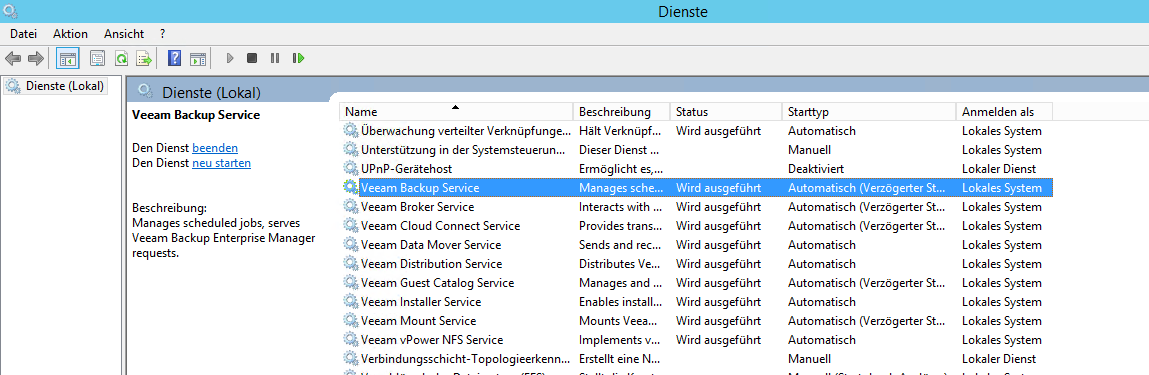Open the Datei menu

[x=23, y=34]
